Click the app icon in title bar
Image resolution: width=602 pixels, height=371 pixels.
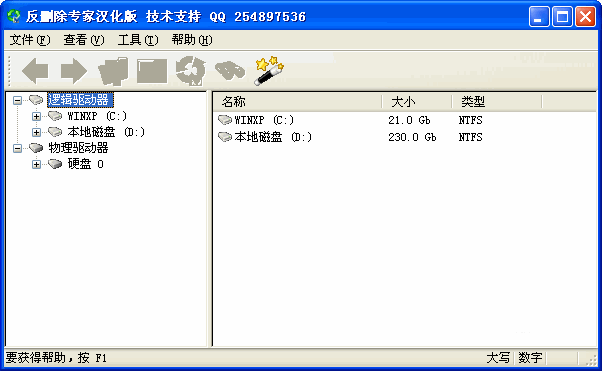(x=14, y=16)
